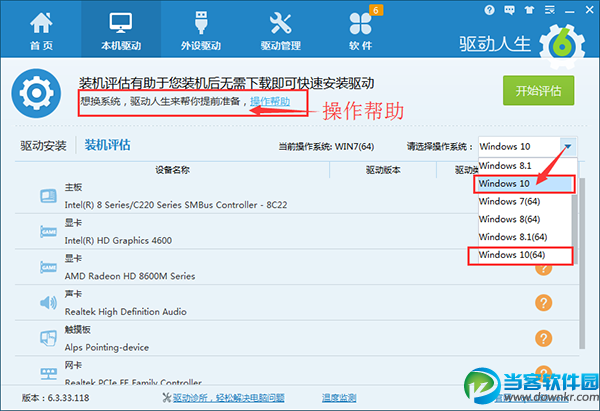Select Windows 8.1(64) in dropdown list
This screenshot has width=600, height=411.
click(x=525, y=237)
